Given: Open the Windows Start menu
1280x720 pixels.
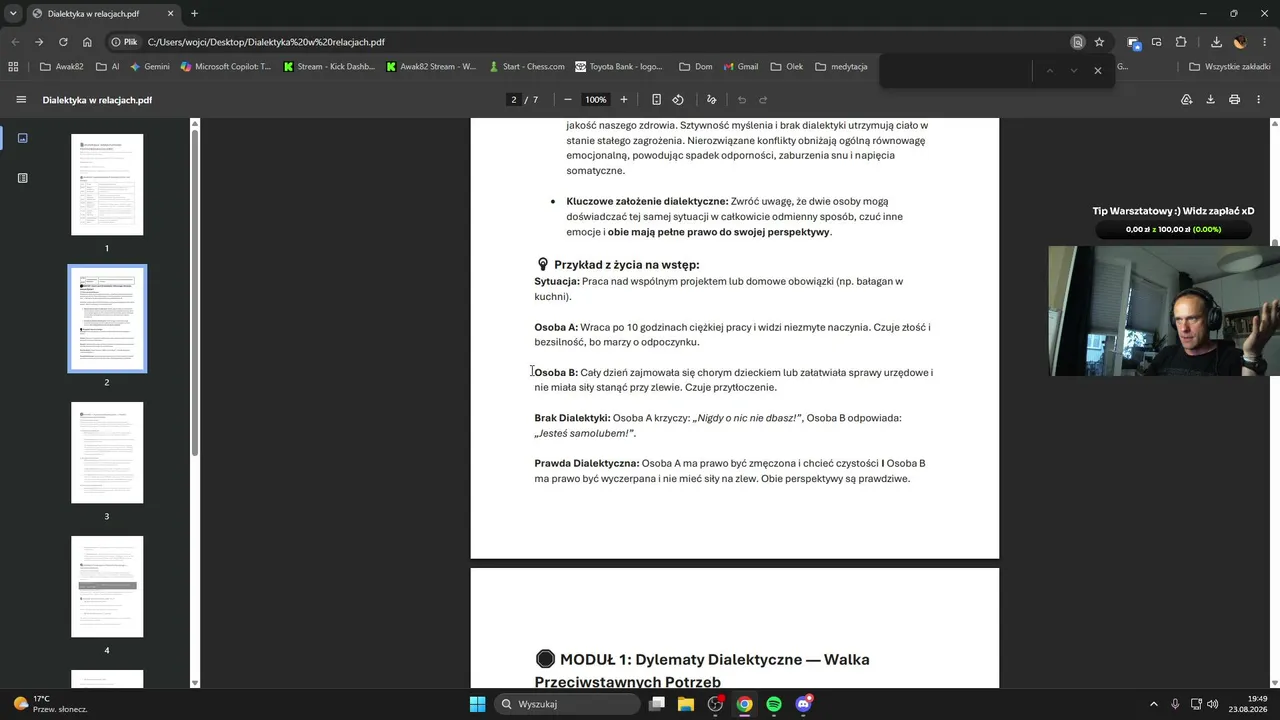Looking at the screenshot, I should (477, 704).
